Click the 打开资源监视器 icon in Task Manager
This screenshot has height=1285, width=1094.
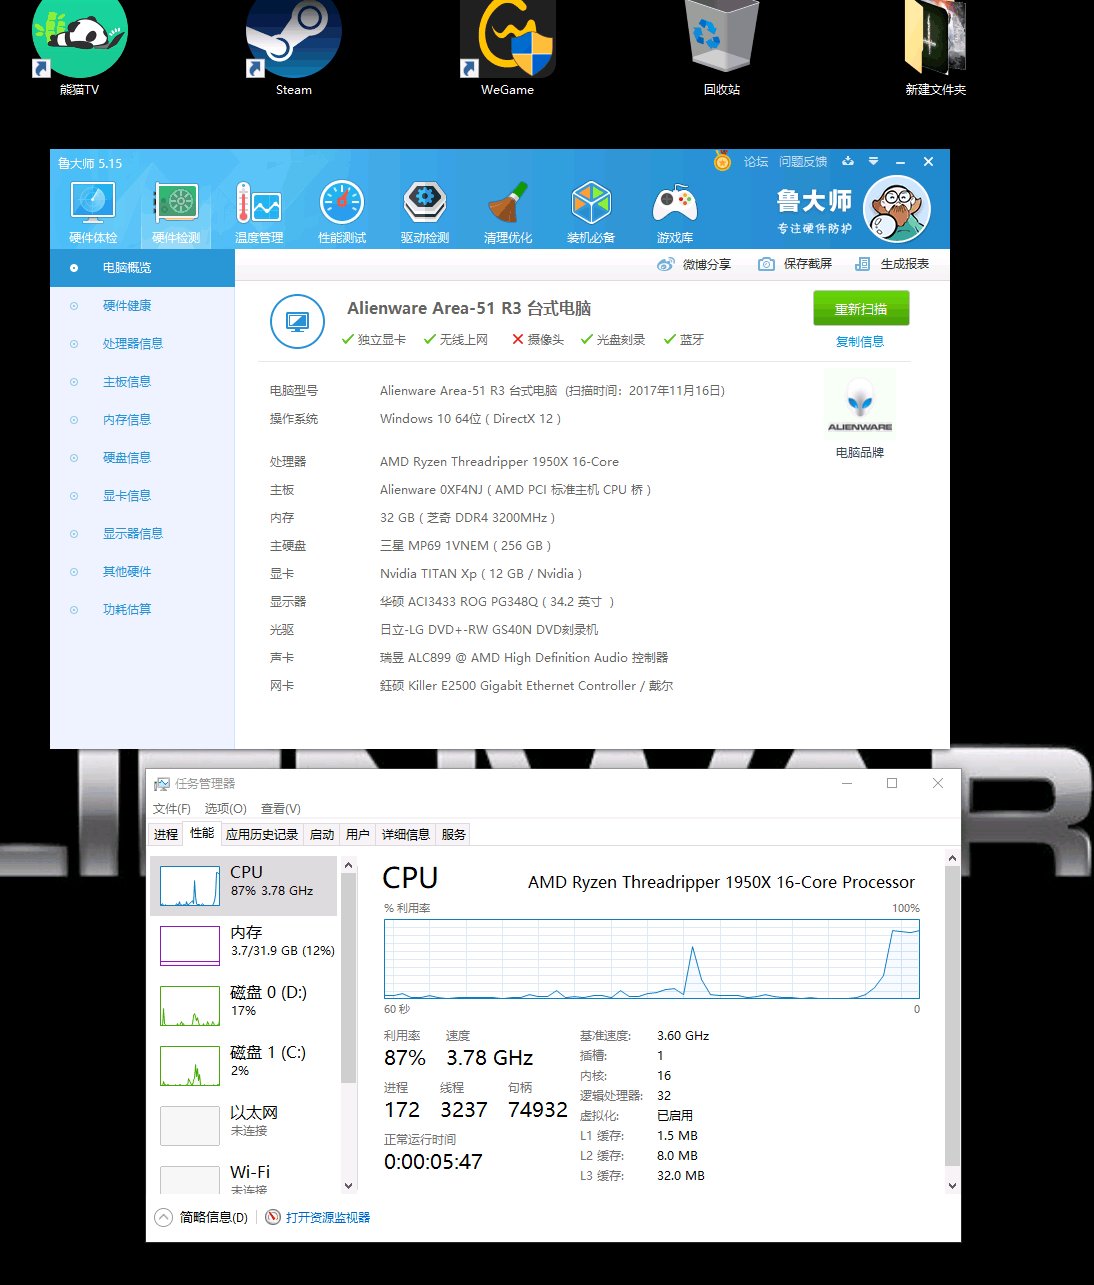(x=273, y=1217)
